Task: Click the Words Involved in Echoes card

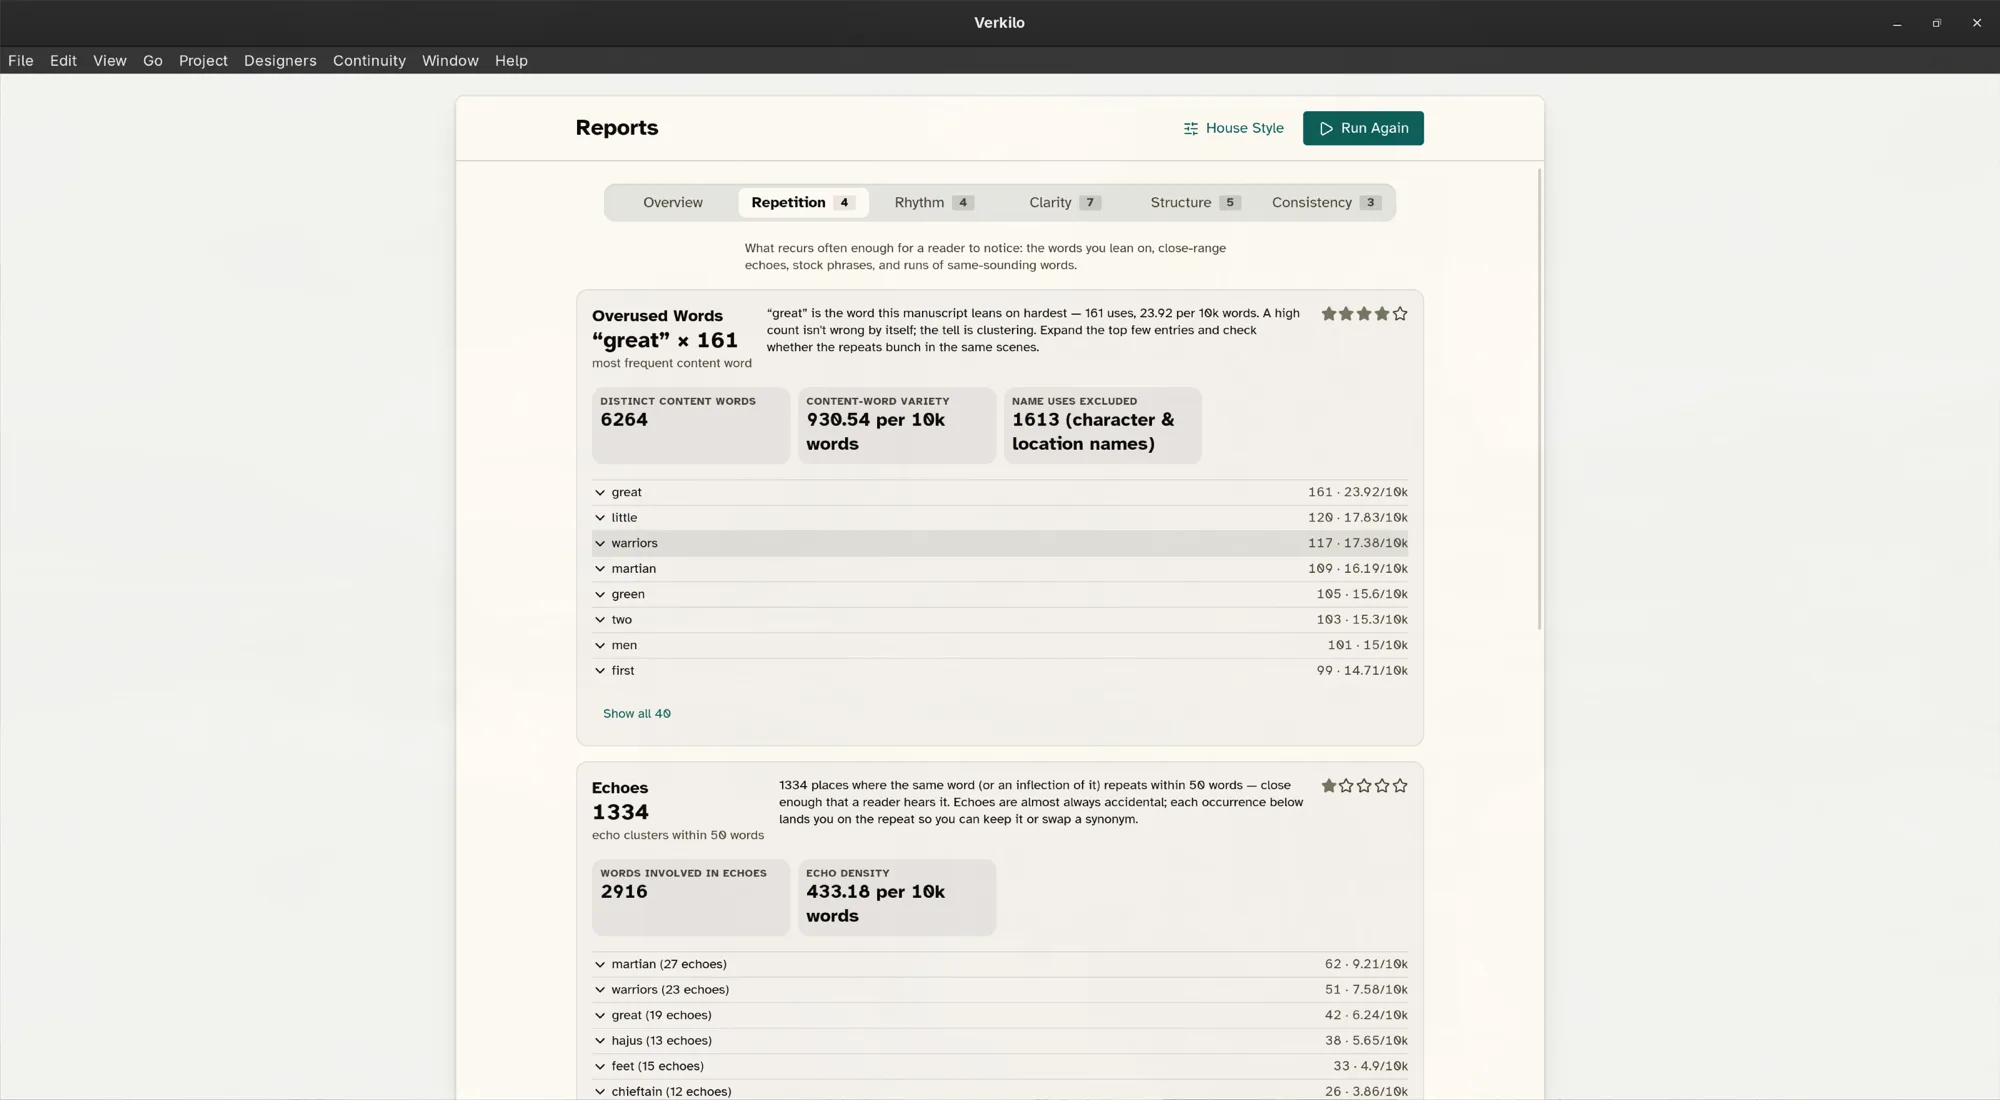Action: click(691, 897)
